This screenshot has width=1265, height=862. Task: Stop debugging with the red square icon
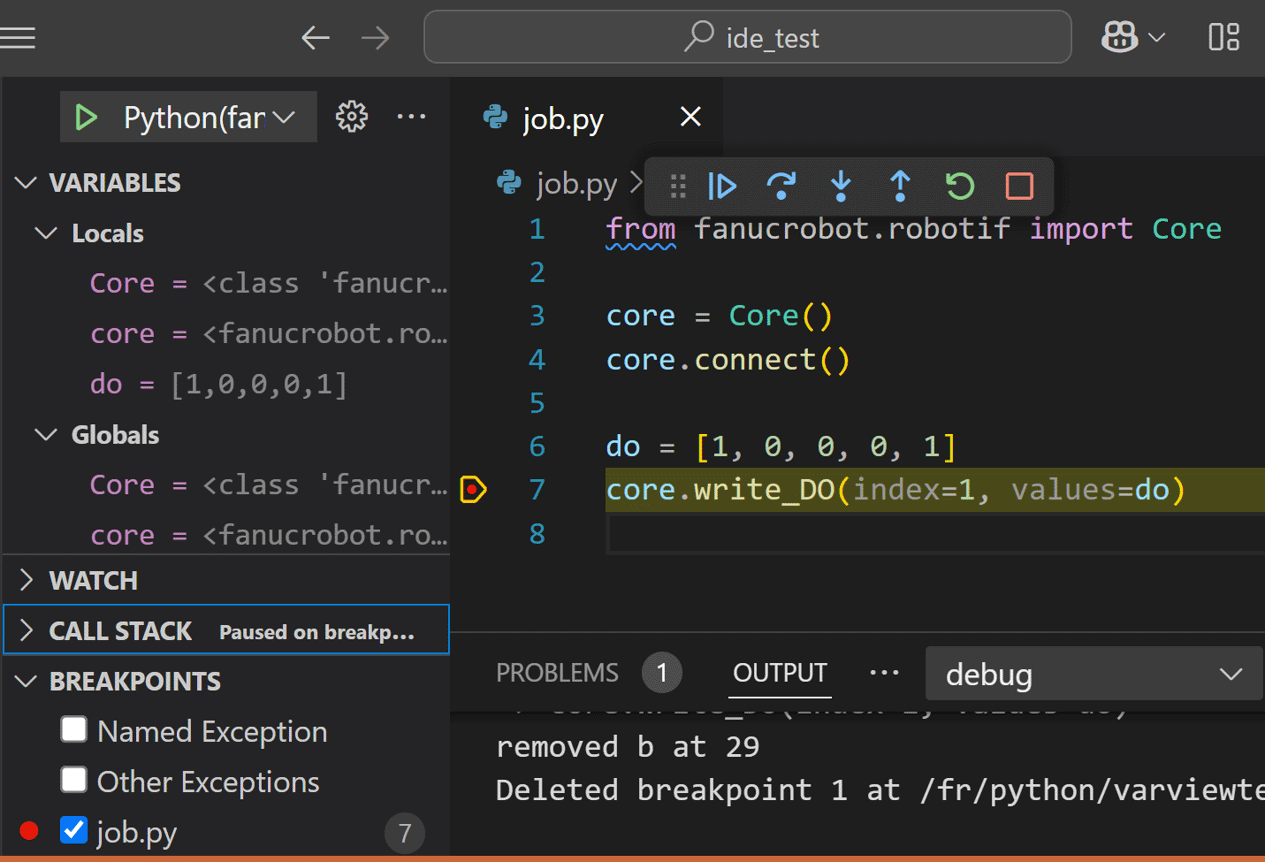click(x=1017, y=186)
